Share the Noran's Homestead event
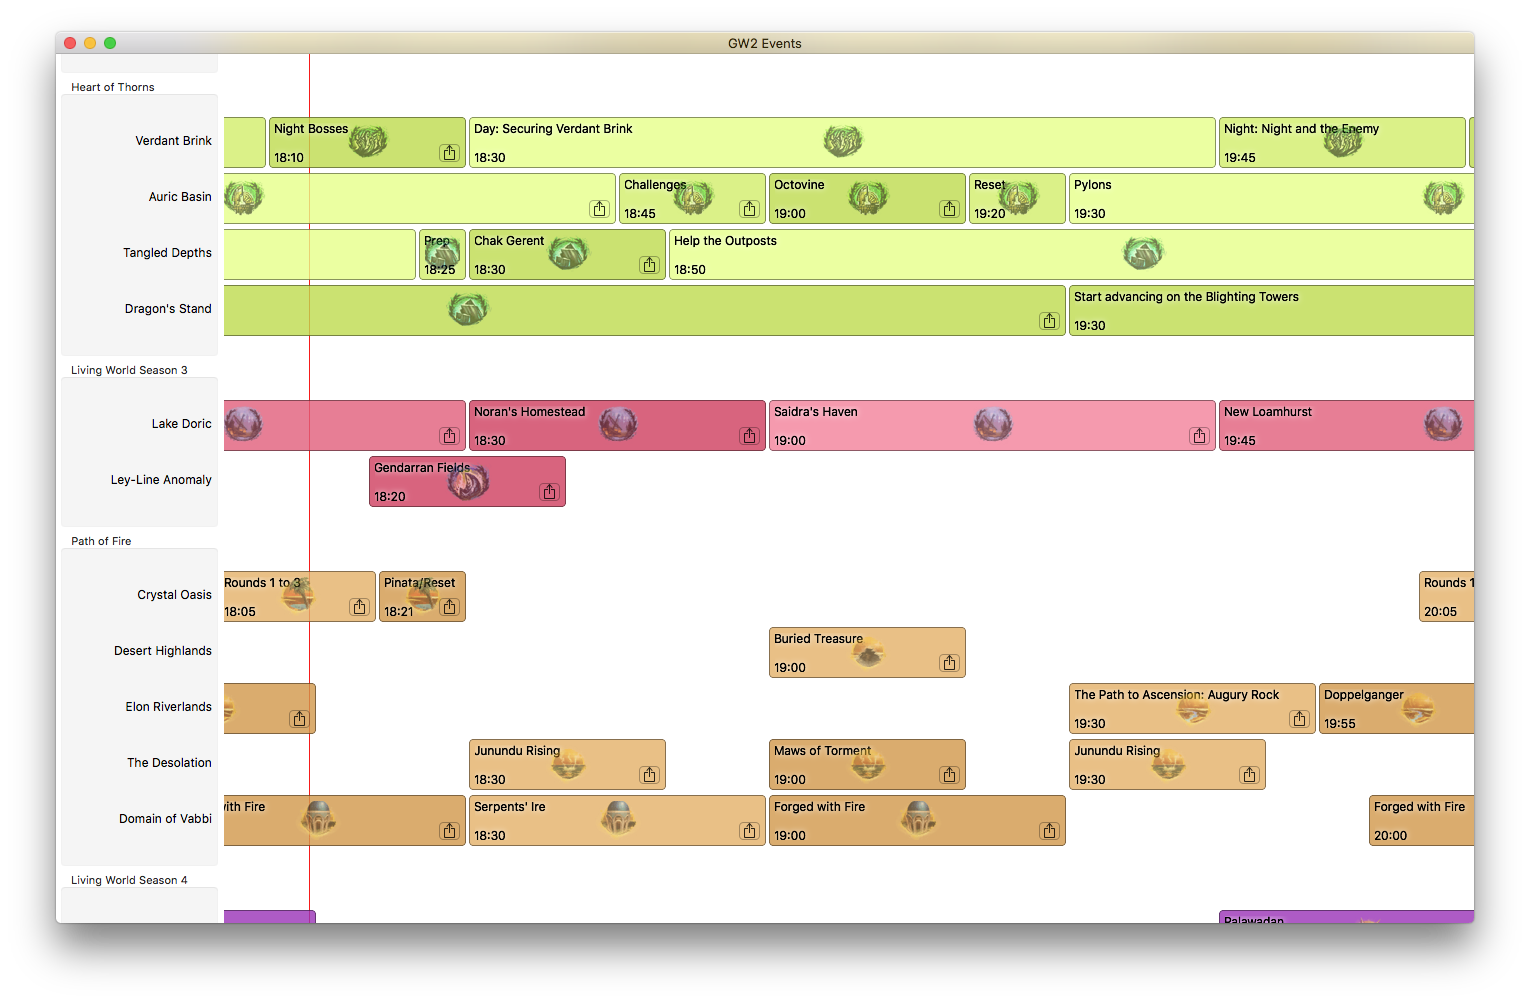Screen dimensions: 1530x1003 pyautogui.click(x=749, y=436)
